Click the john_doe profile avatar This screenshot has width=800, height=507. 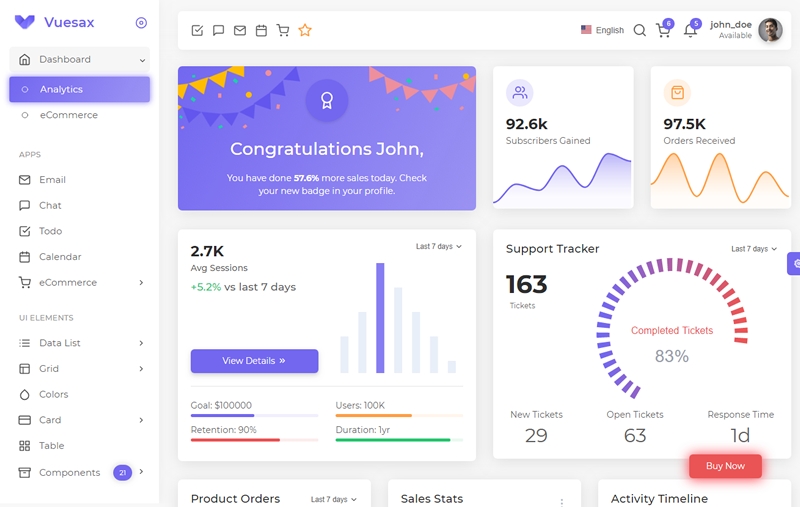[x=770, y=30]
